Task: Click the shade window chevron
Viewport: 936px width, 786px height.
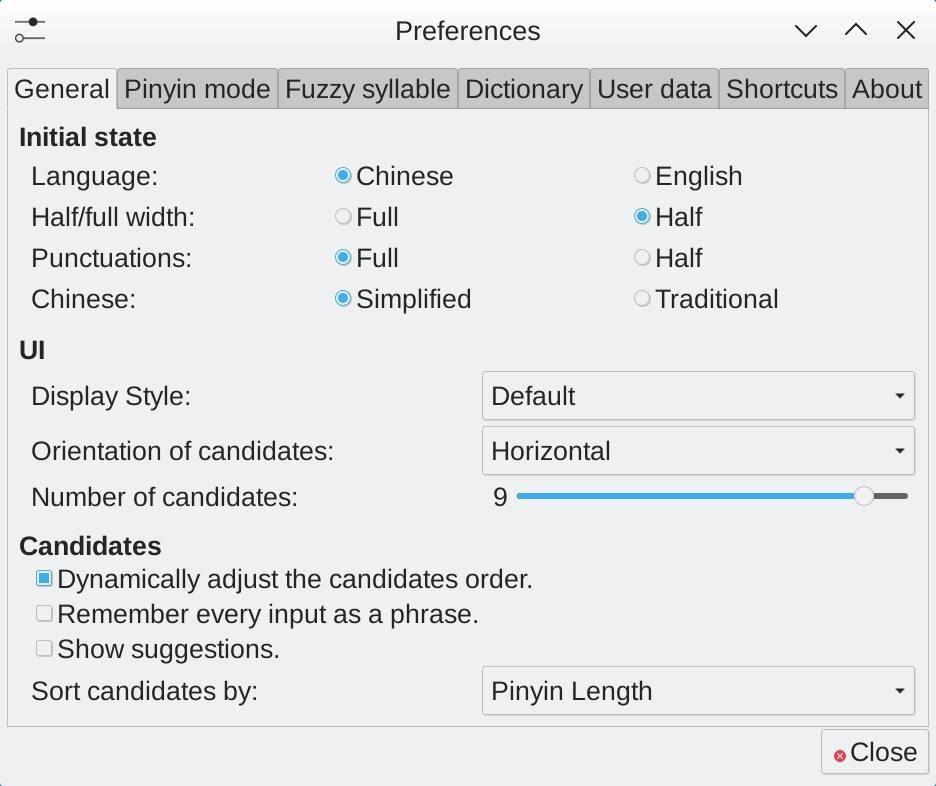Action: (855, 31)
